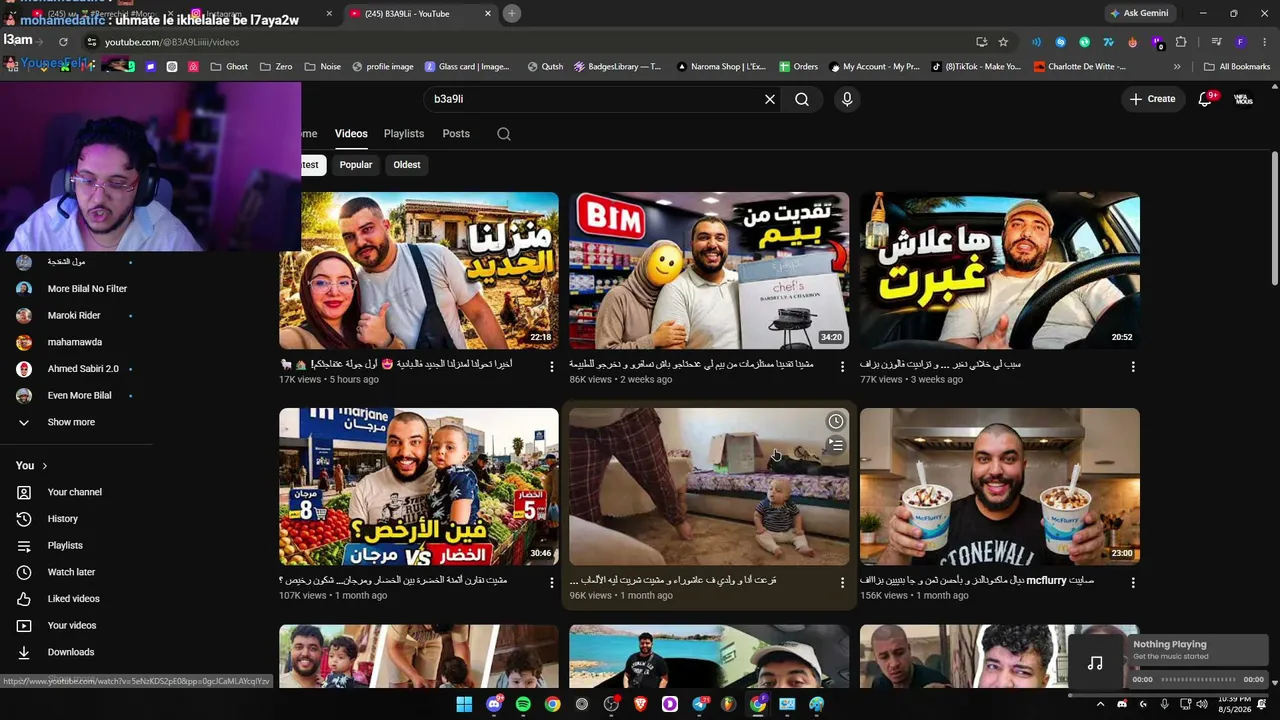This screenshot has width=1280, height=720.
Task: Click Ask Gemini button
Action: point(1139,13)
